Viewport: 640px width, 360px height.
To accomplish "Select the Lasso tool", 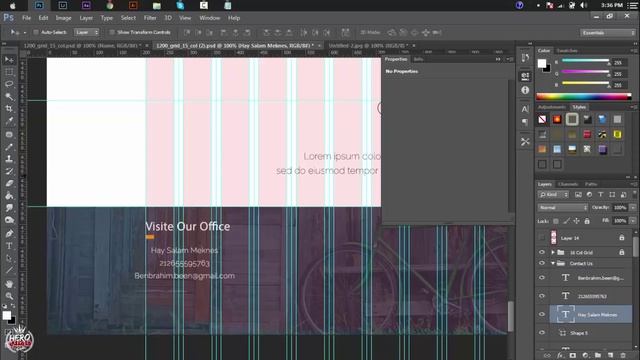I will [9, 84].
